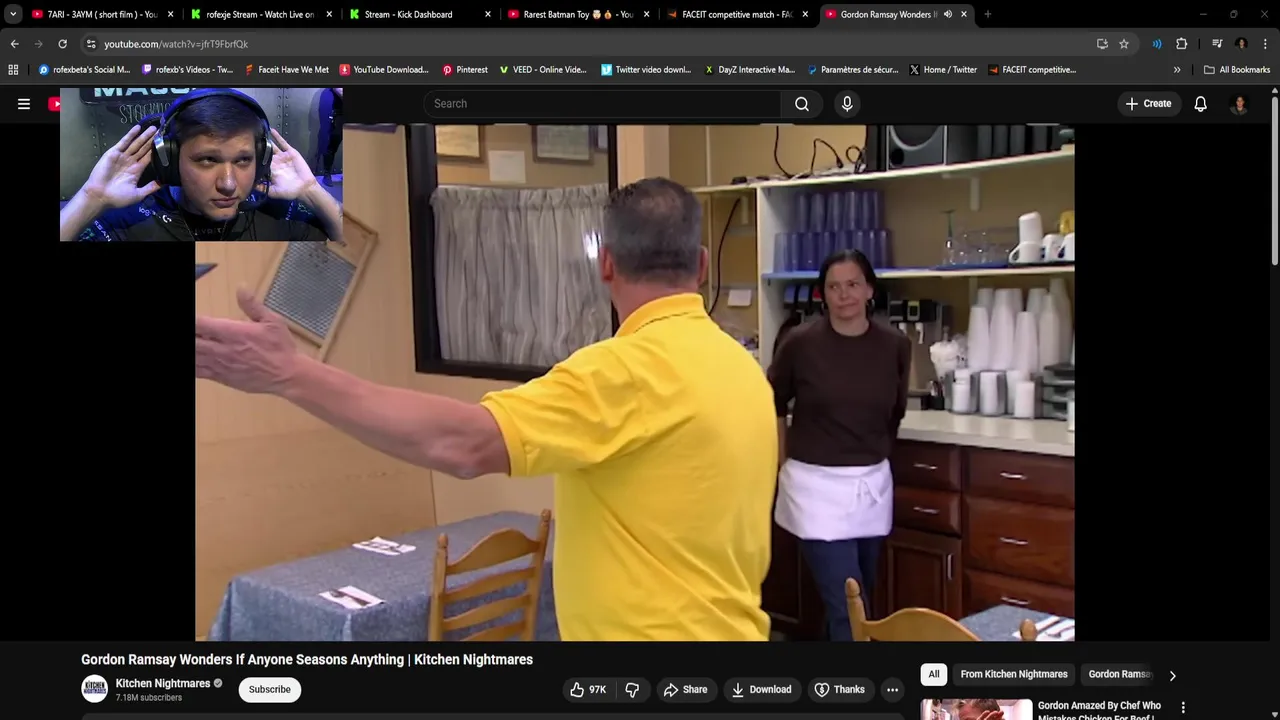Open options menu for Gordon Amazed video
The image size is (1280, 720).
1183,708
